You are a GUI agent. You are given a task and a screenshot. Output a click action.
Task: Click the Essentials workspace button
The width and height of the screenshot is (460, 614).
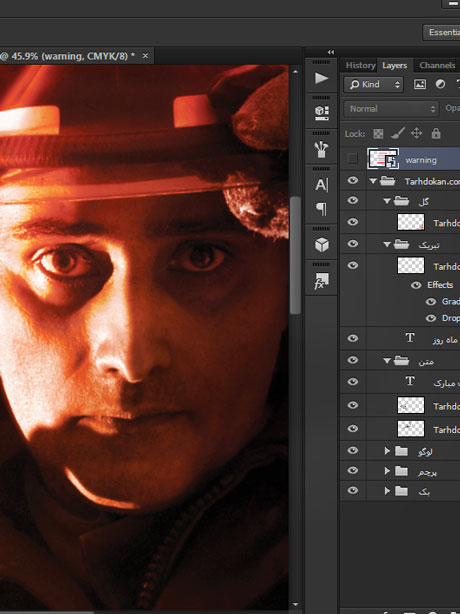[443, 32]
